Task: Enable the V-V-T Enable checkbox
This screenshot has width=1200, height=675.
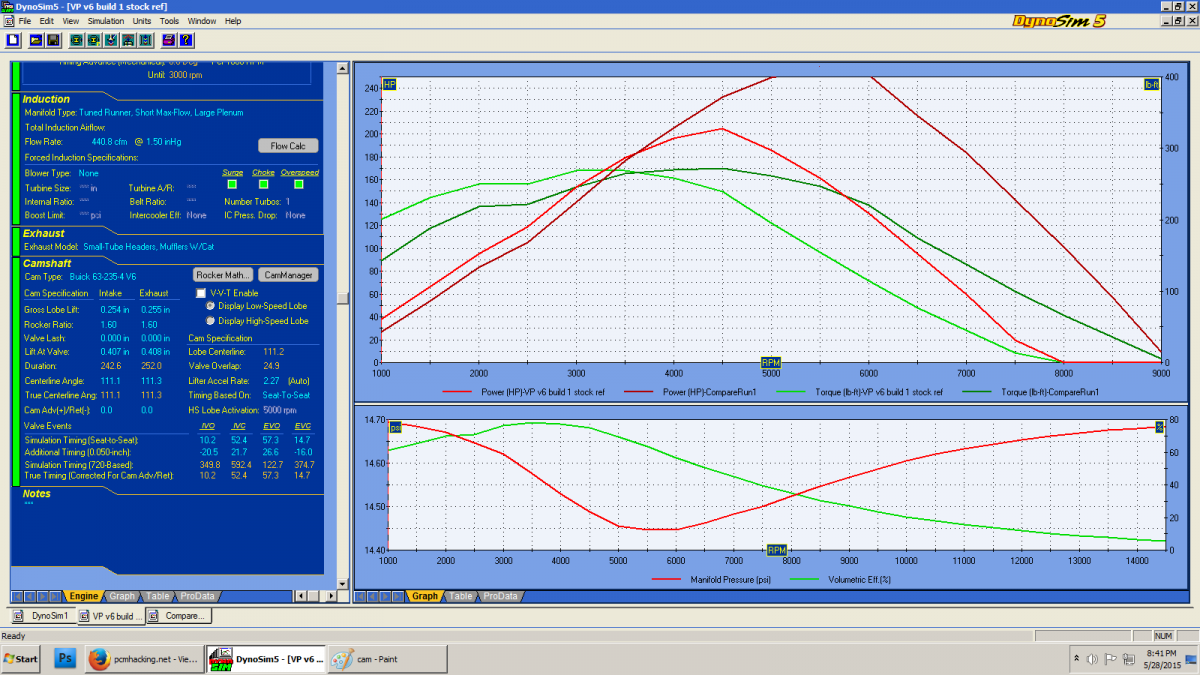Action: [x=201, y=293]
